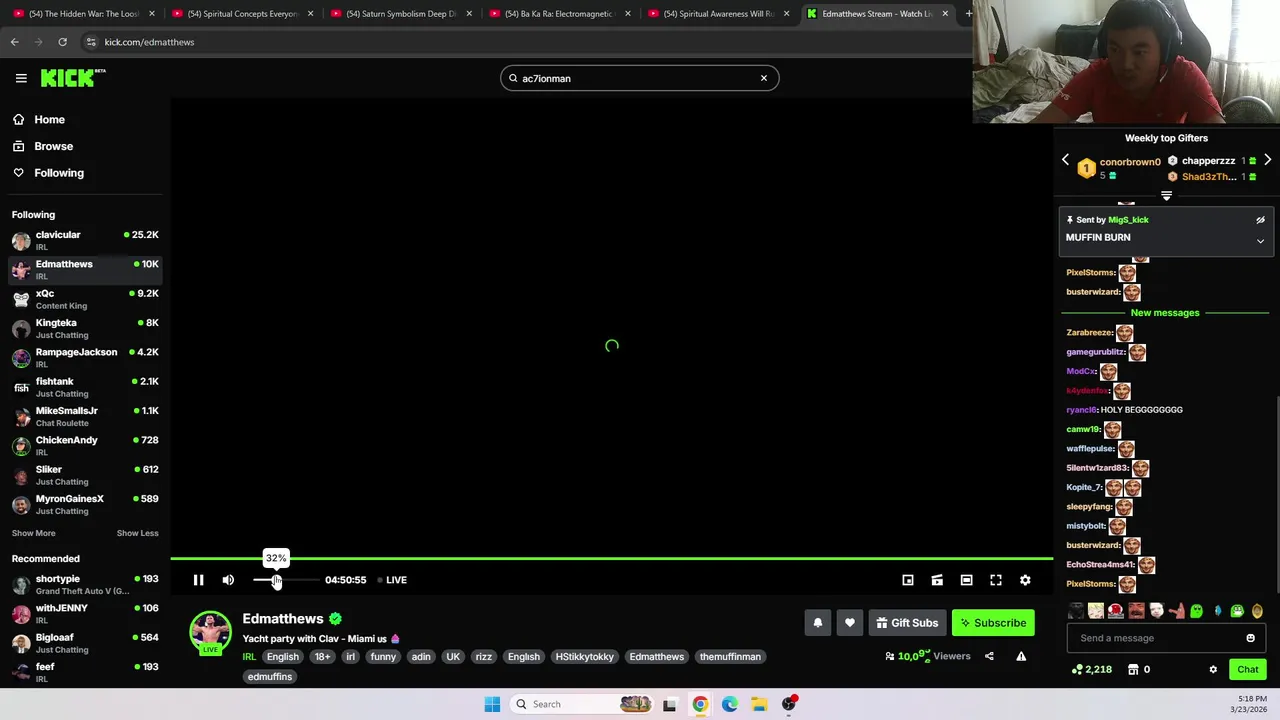Click the cast stream icon
1280x720 pixels.
click(937, 580)
